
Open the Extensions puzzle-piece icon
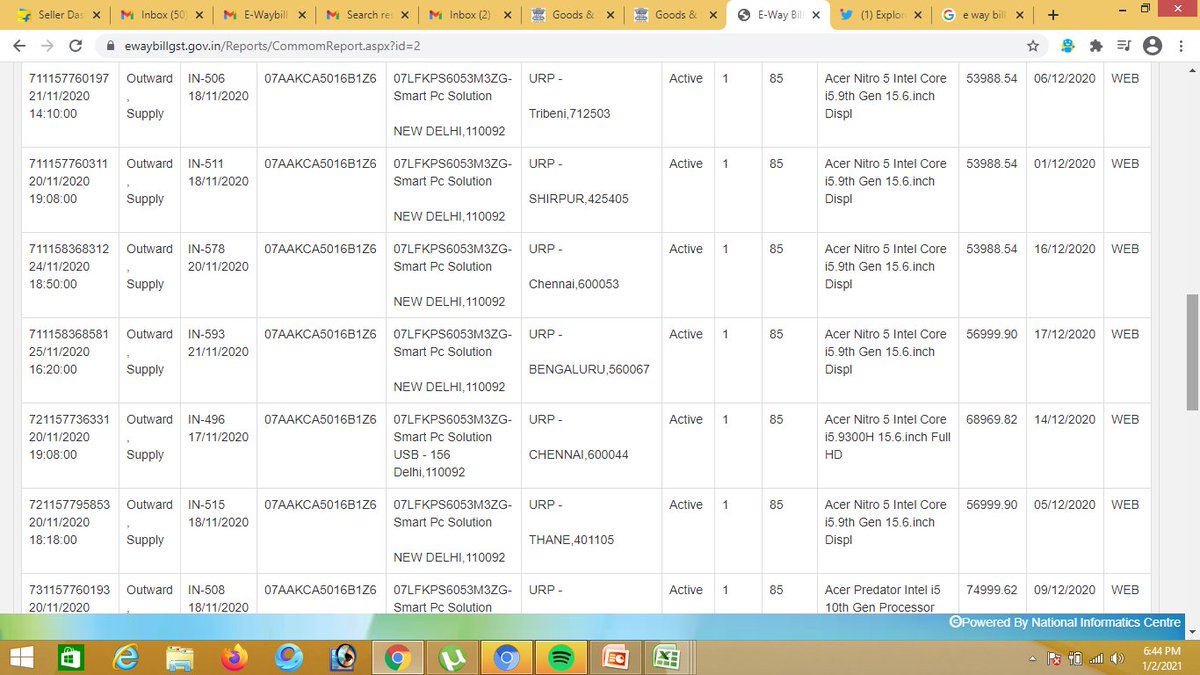(x=1097, y=46)
